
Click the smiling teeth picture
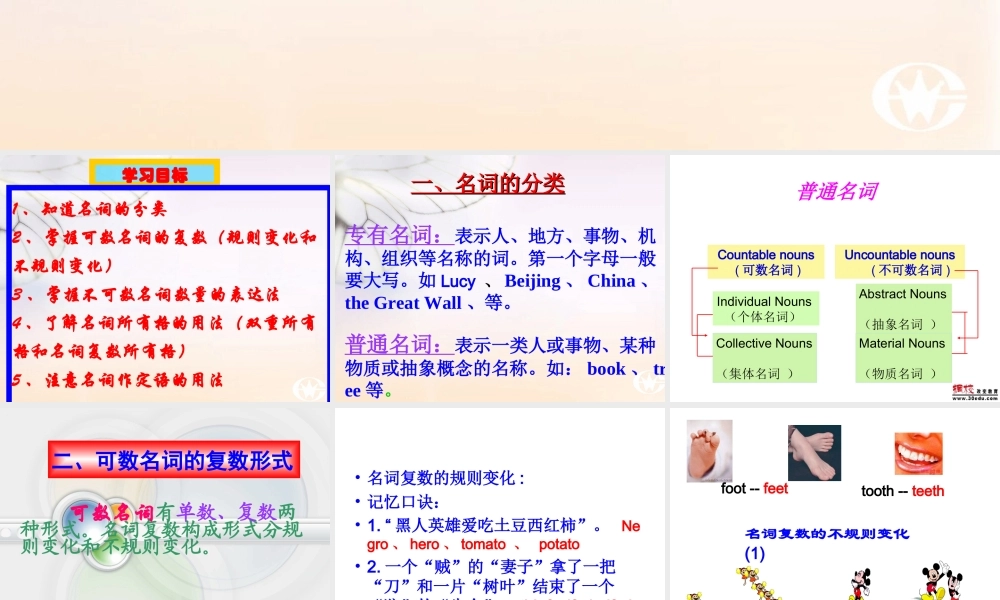click(x=918, y=453)
